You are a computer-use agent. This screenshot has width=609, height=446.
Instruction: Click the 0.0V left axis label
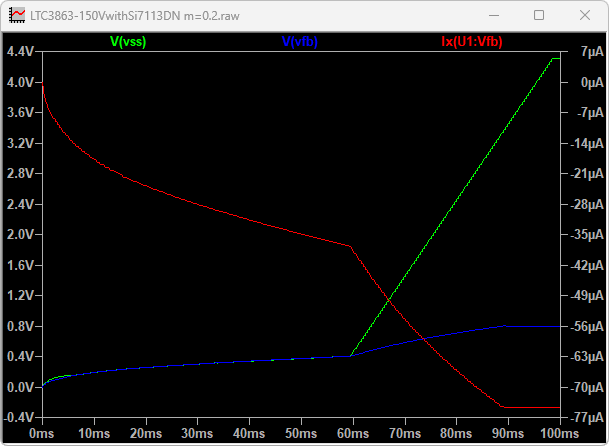pos(21,387)
